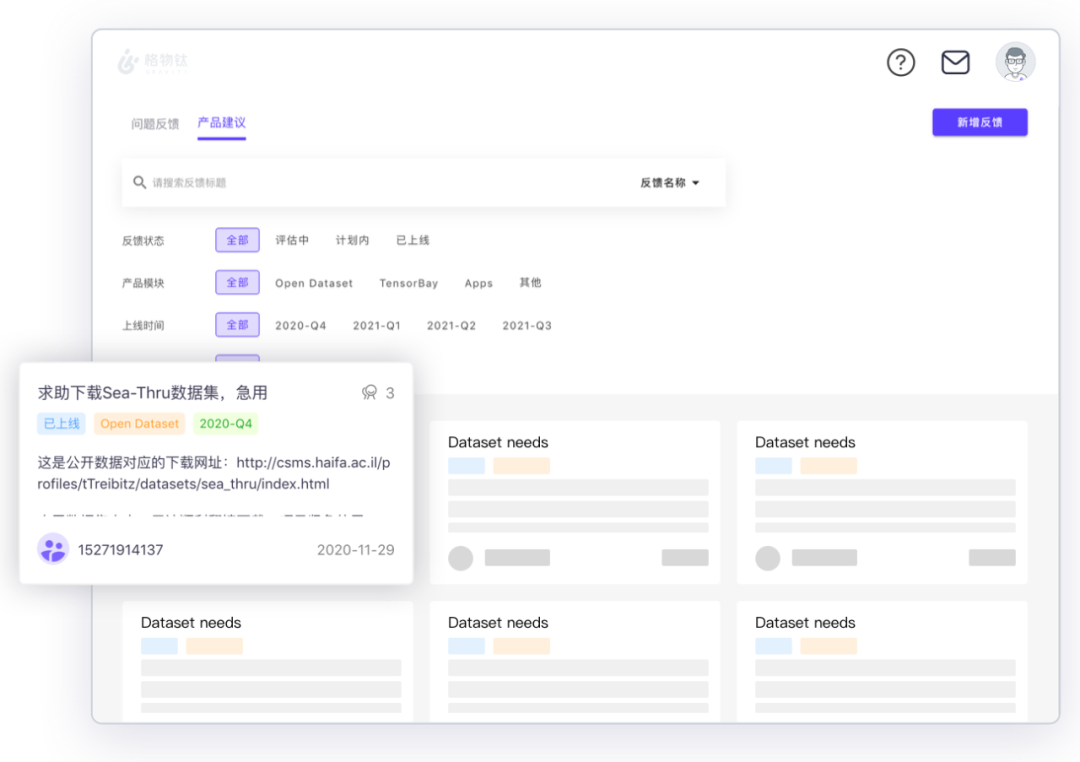The image size is (1080, 762).
Task: Expand the 反馈名称 dropdown
Action: click(669, 183)
